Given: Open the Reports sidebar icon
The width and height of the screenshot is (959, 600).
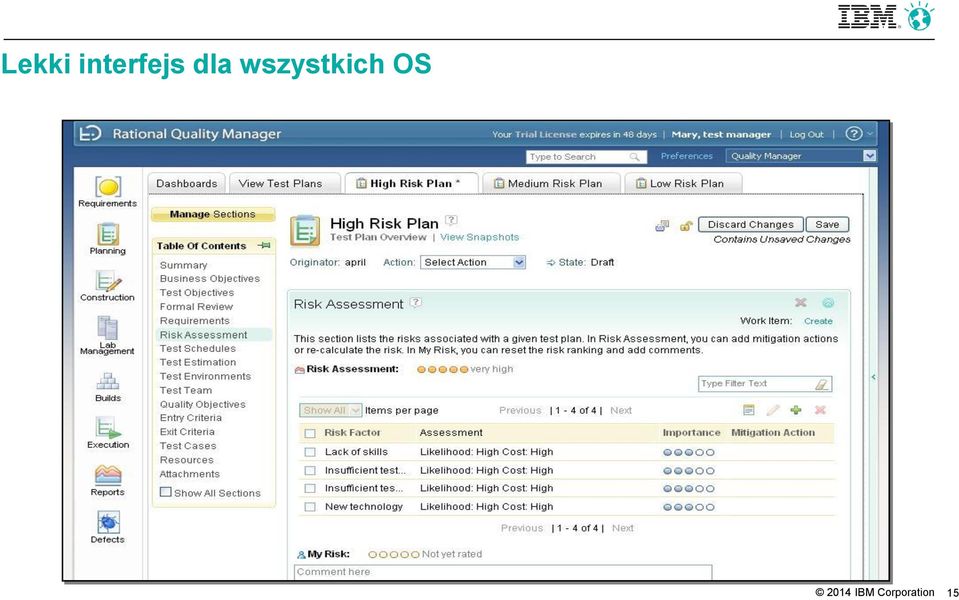Looking at the screenshot, I should click(x=108, y=475).
